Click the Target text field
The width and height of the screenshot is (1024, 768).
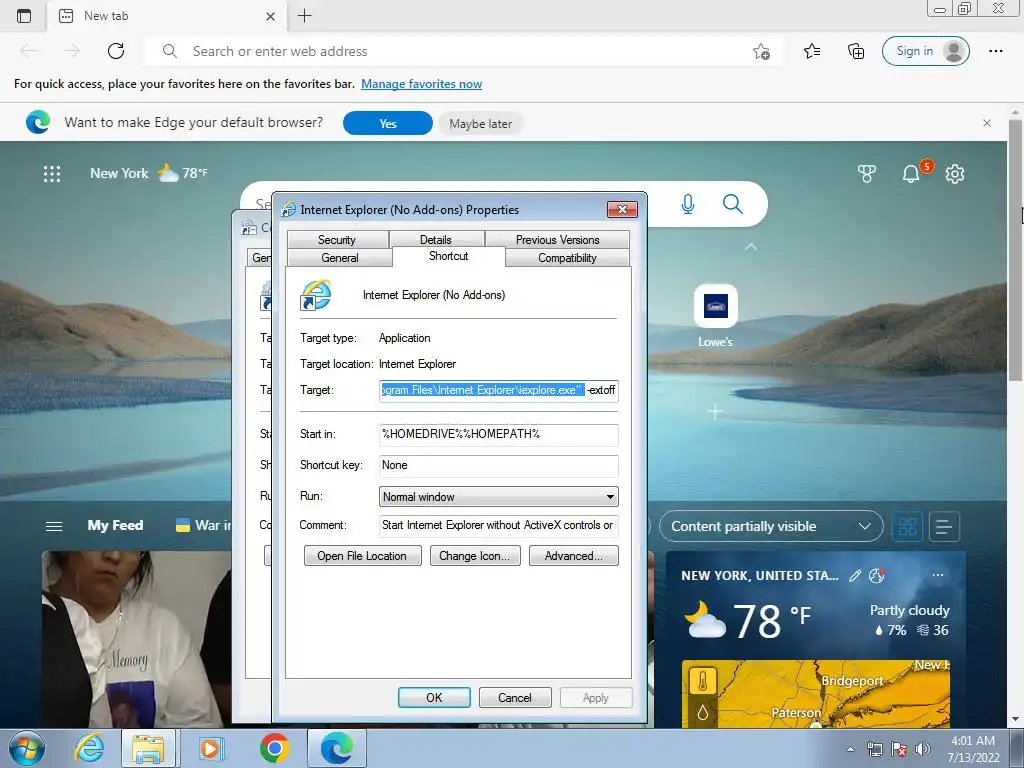498,391
